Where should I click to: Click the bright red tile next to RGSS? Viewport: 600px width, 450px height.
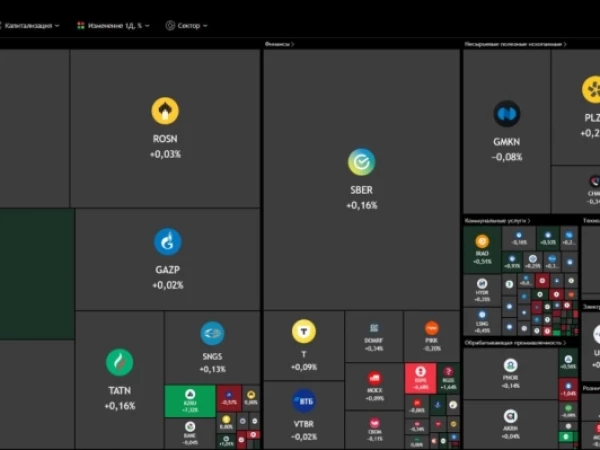[x=421, y=378]
